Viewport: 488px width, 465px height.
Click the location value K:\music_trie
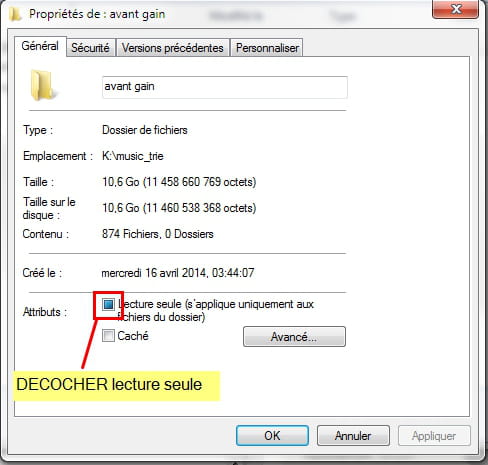point(133,156)
